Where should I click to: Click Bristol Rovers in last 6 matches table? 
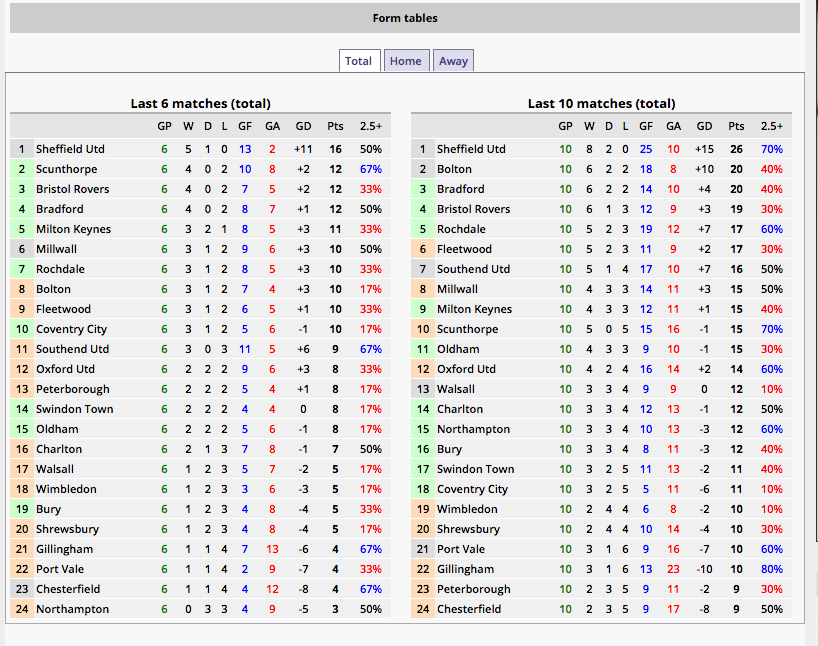73,189
